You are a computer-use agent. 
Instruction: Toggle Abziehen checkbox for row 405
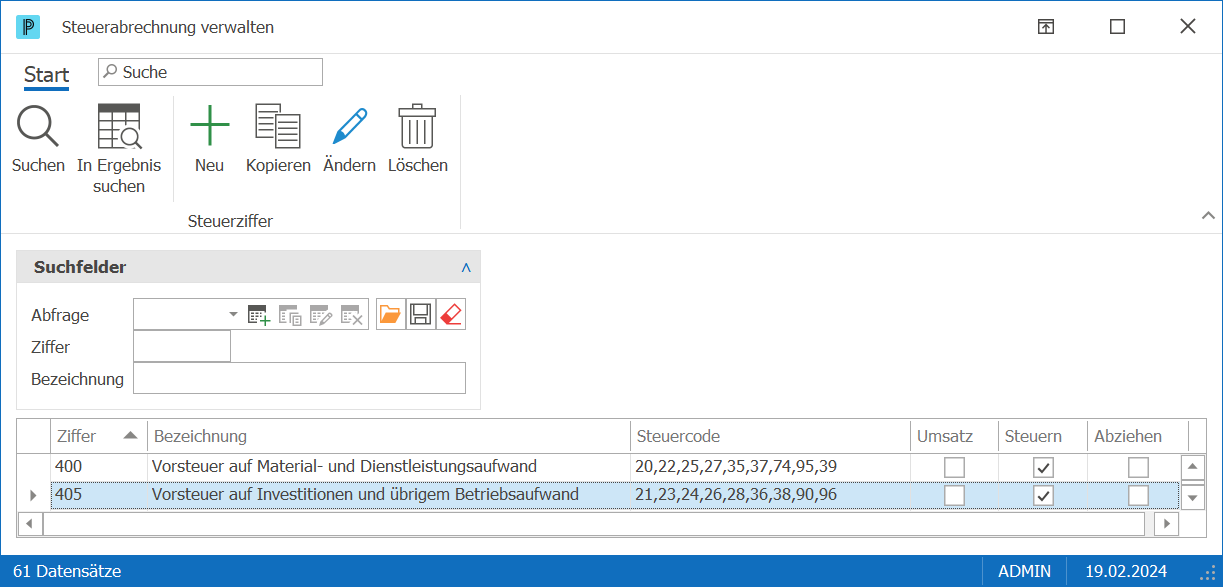1138,495
